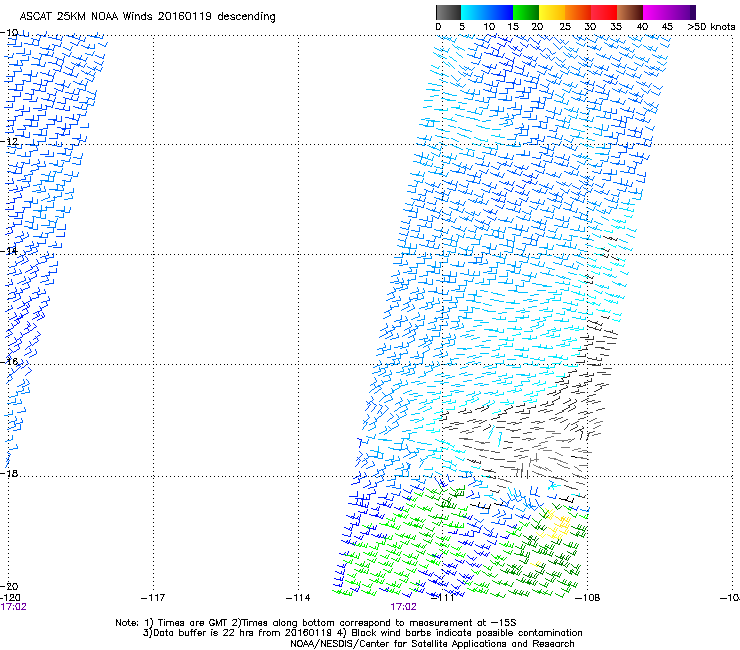Click the orange 25-30 knots legend swatch
Screen dimensions: 740x650
coord(578,12)
